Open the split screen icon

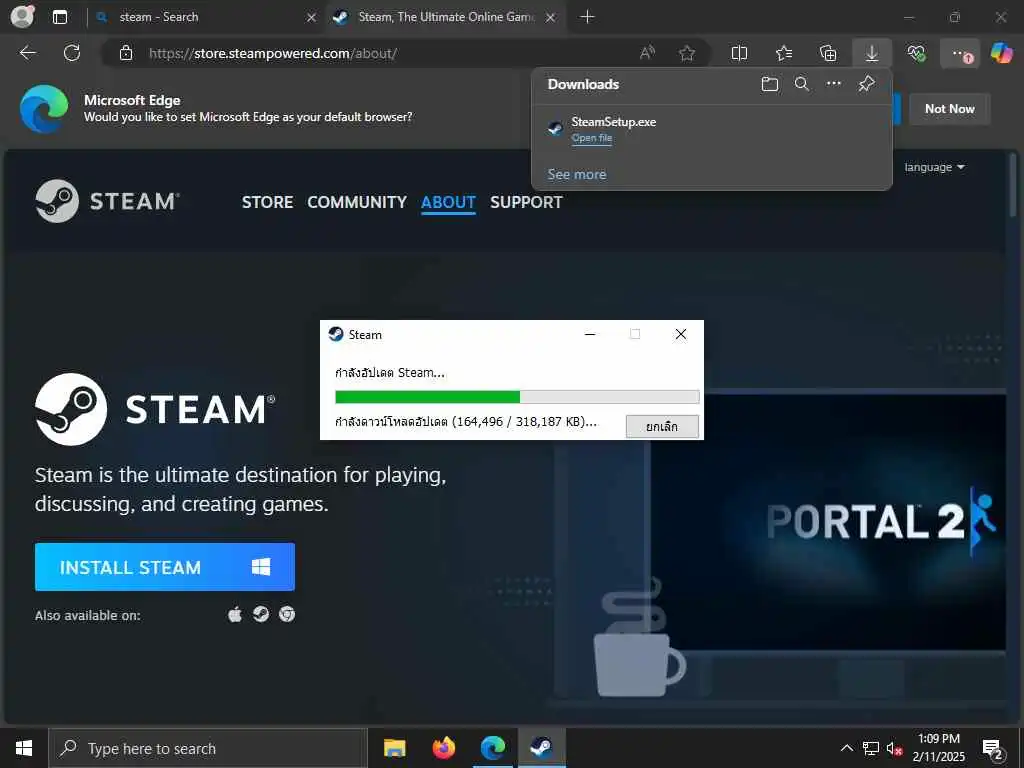point(739,53)
